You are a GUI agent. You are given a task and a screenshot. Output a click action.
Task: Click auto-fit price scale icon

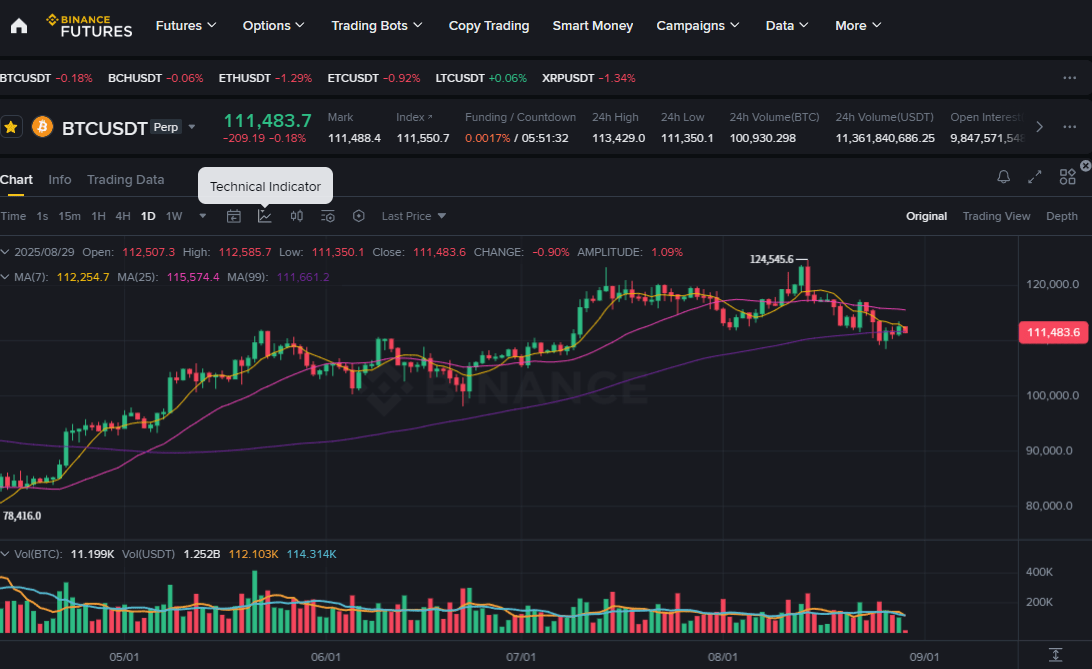point(1056,654)
